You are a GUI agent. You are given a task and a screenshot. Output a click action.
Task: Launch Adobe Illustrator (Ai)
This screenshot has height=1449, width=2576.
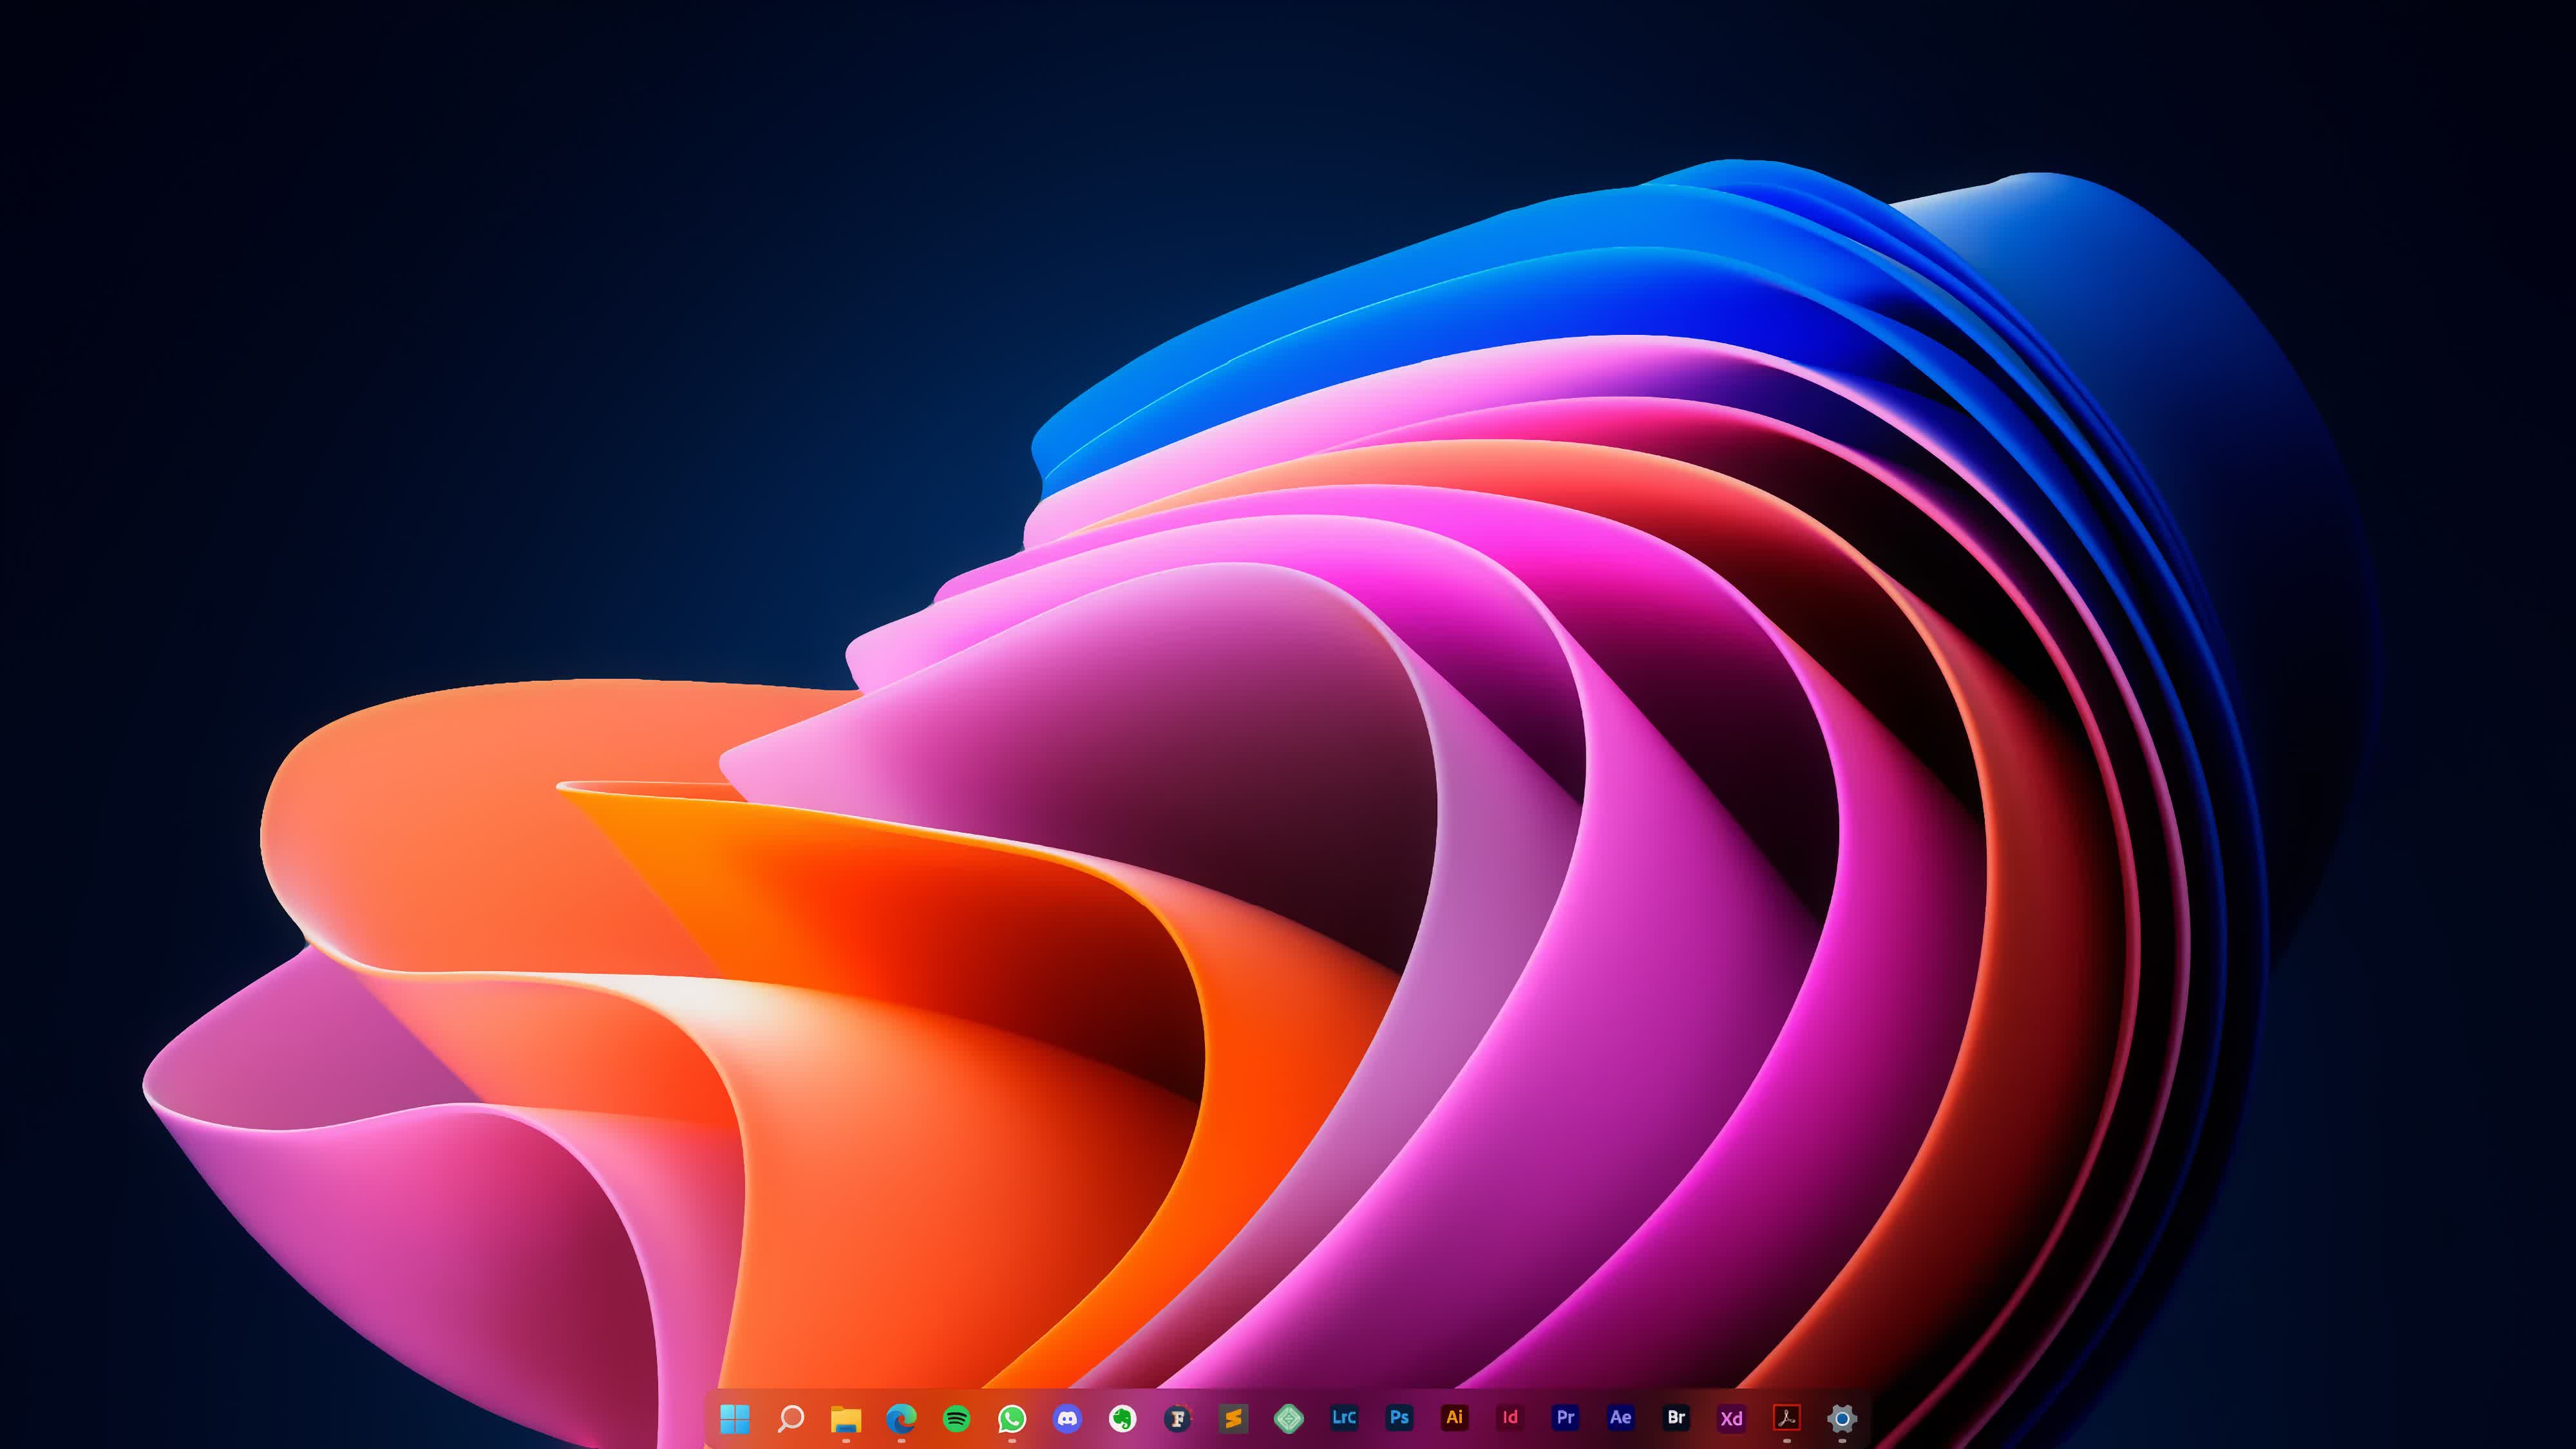pos(1455,1417)
